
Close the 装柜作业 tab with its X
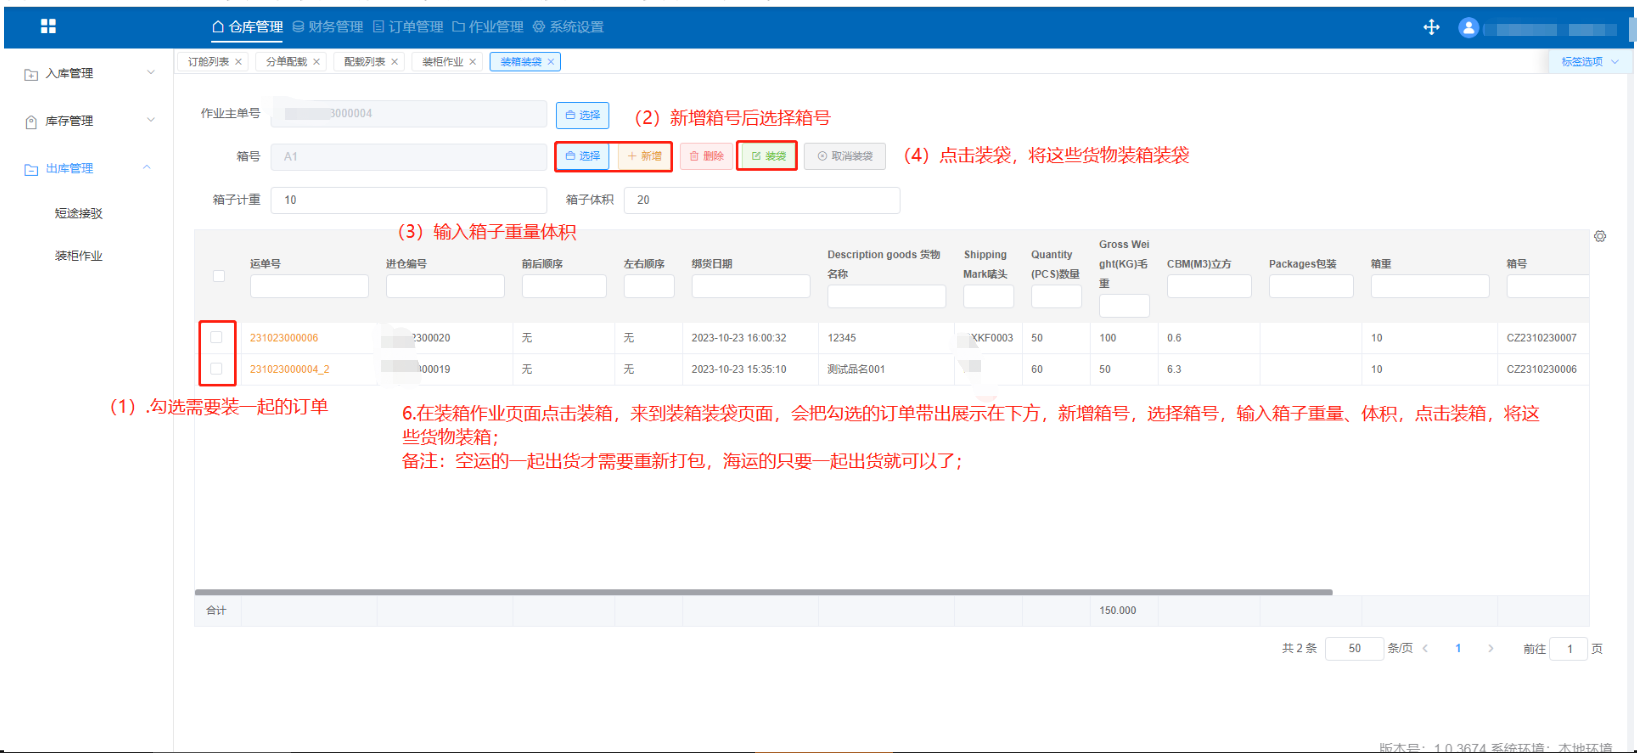click(473, 62)
